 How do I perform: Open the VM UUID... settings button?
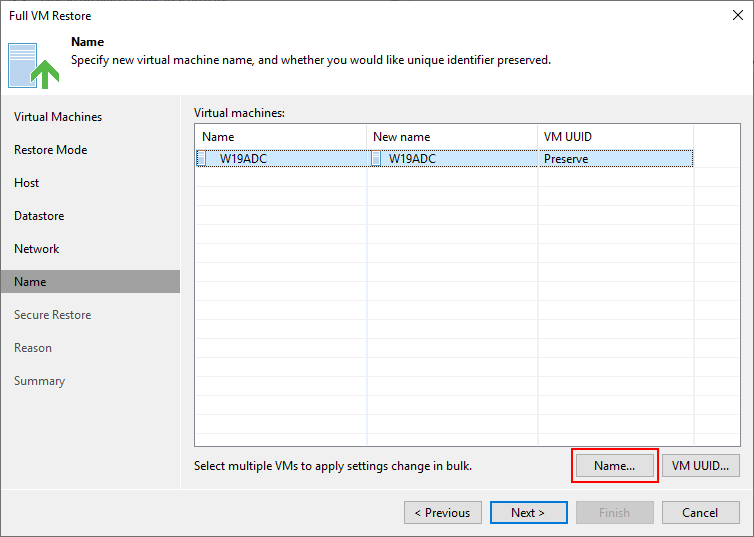(701, 465)
